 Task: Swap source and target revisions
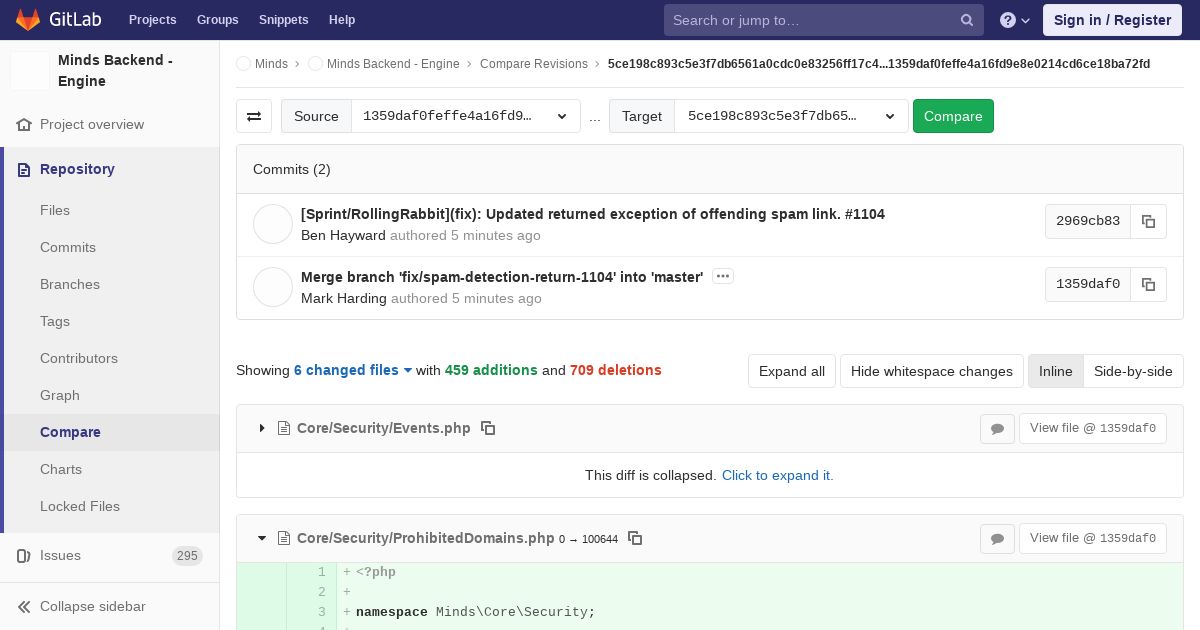pos(254,116)
